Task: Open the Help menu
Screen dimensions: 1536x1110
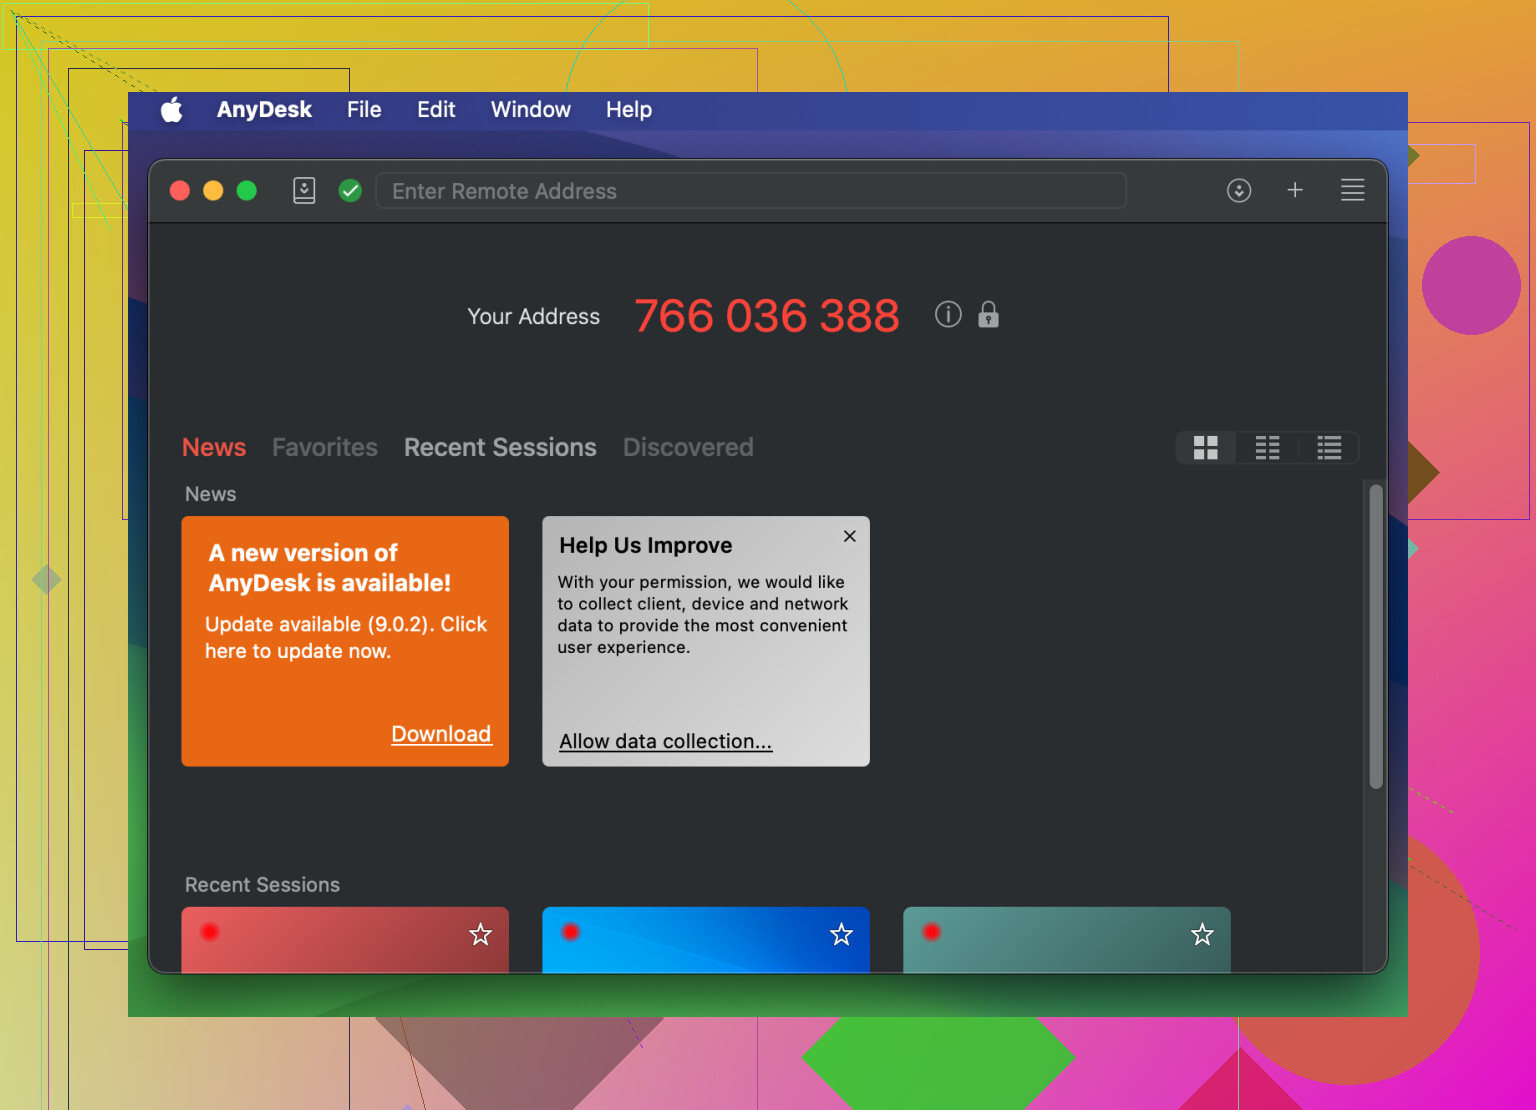Action: (x=628, y=109)
